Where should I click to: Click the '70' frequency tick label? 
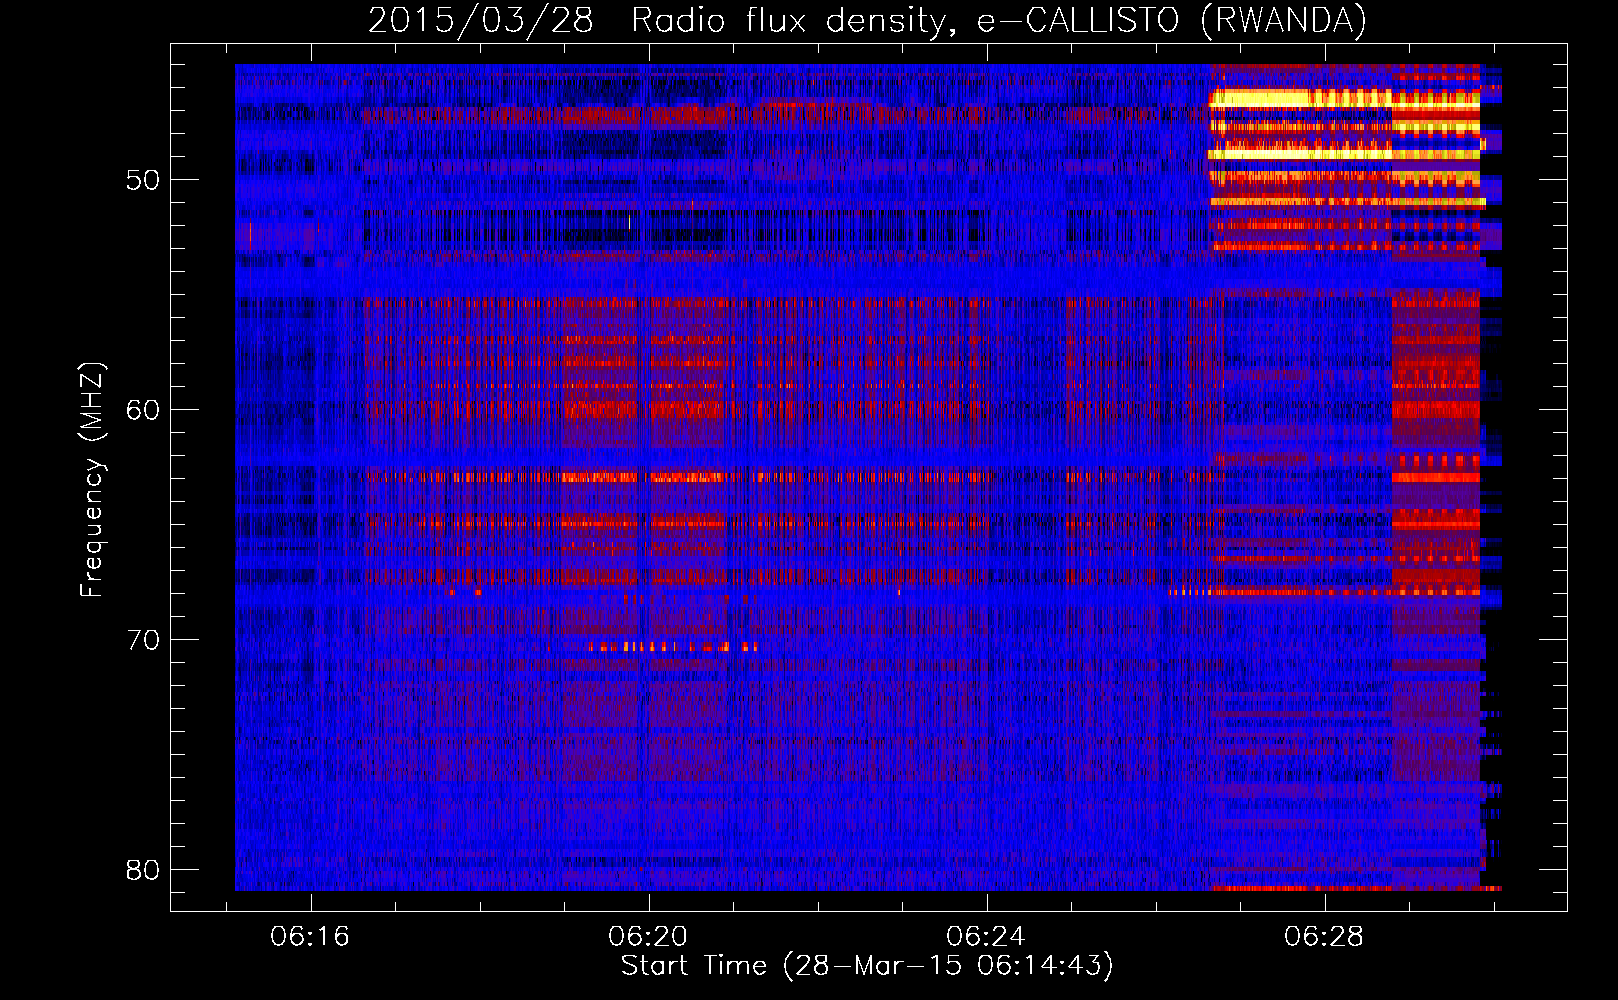(143, 640)
